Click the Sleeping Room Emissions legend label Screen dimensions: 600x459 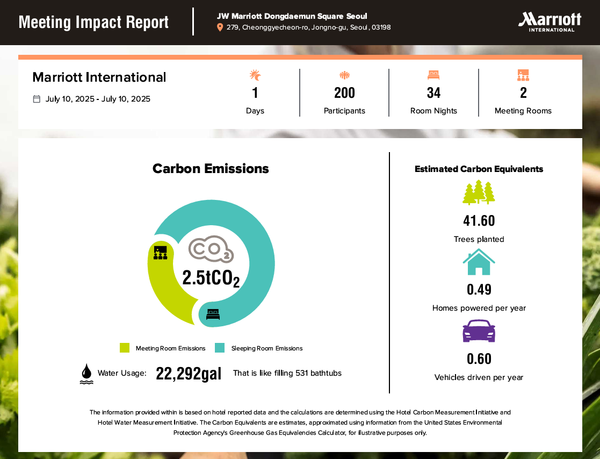click(x=267, y=348)
